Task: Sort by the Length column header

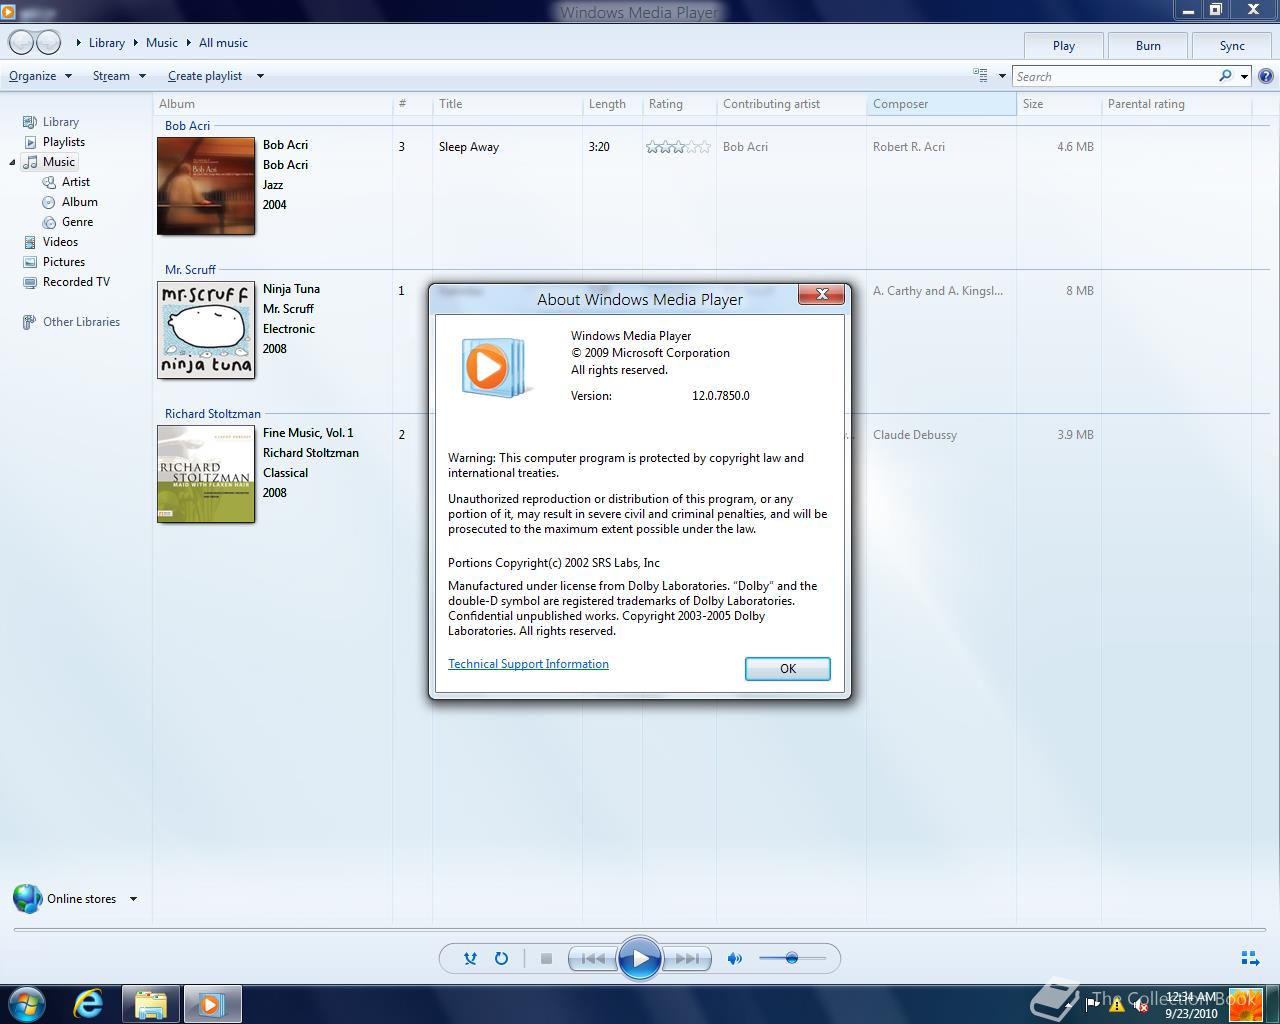Action: point(612,104)
